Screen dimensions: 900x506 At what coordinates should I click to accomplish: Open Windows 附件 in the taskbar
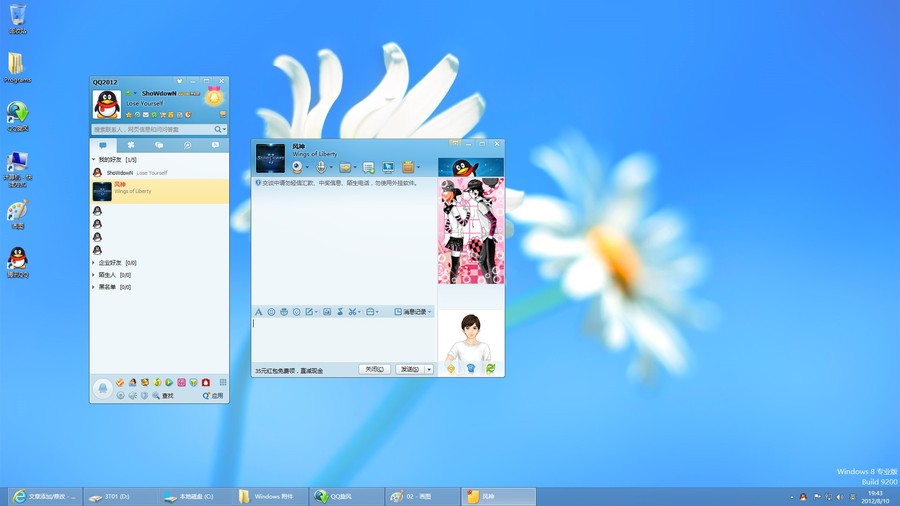[271, 496]
